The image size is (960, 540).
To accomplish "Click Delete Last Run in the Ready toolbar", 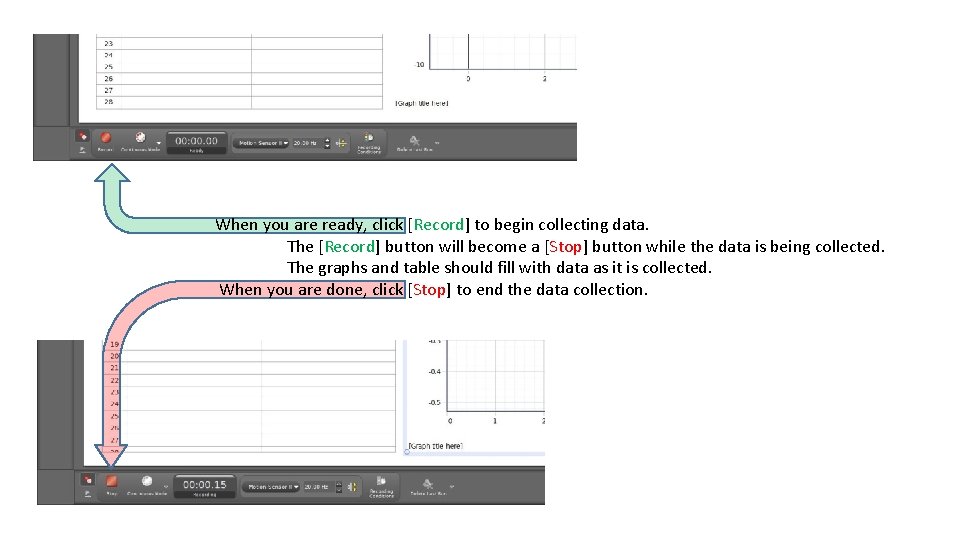I will [x=414, y=143].
